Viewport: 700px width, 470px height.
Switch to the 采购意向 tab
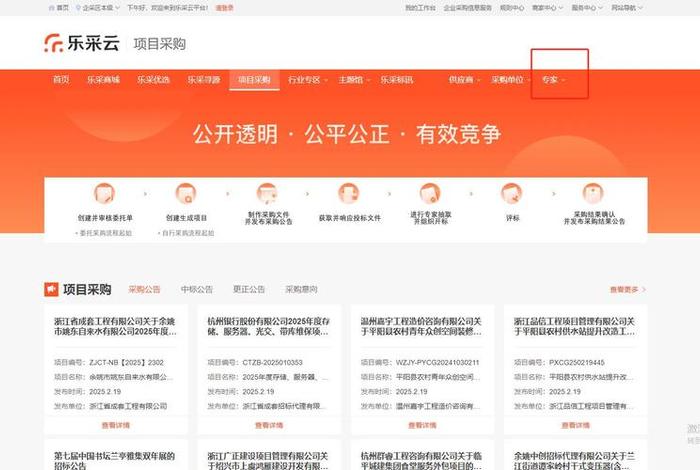(301, 289)
